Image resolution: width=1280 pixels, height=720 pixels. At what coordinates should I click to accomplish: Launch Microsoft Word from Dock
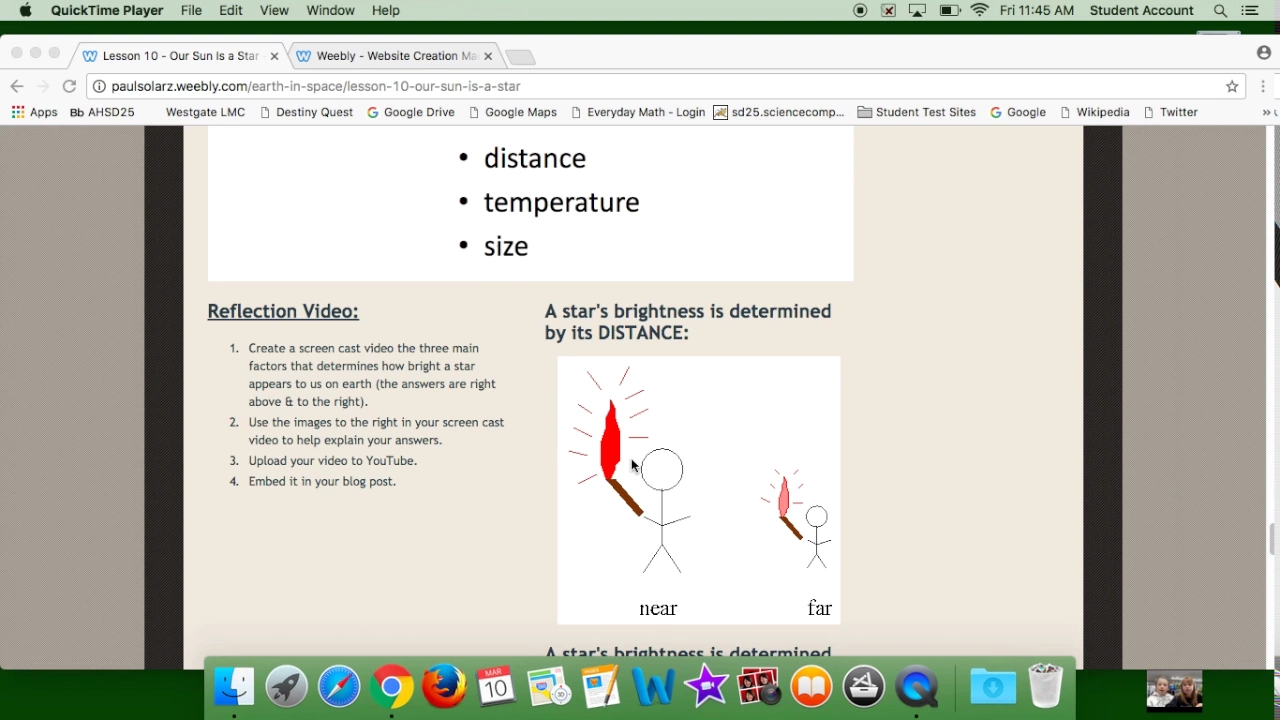653,687
